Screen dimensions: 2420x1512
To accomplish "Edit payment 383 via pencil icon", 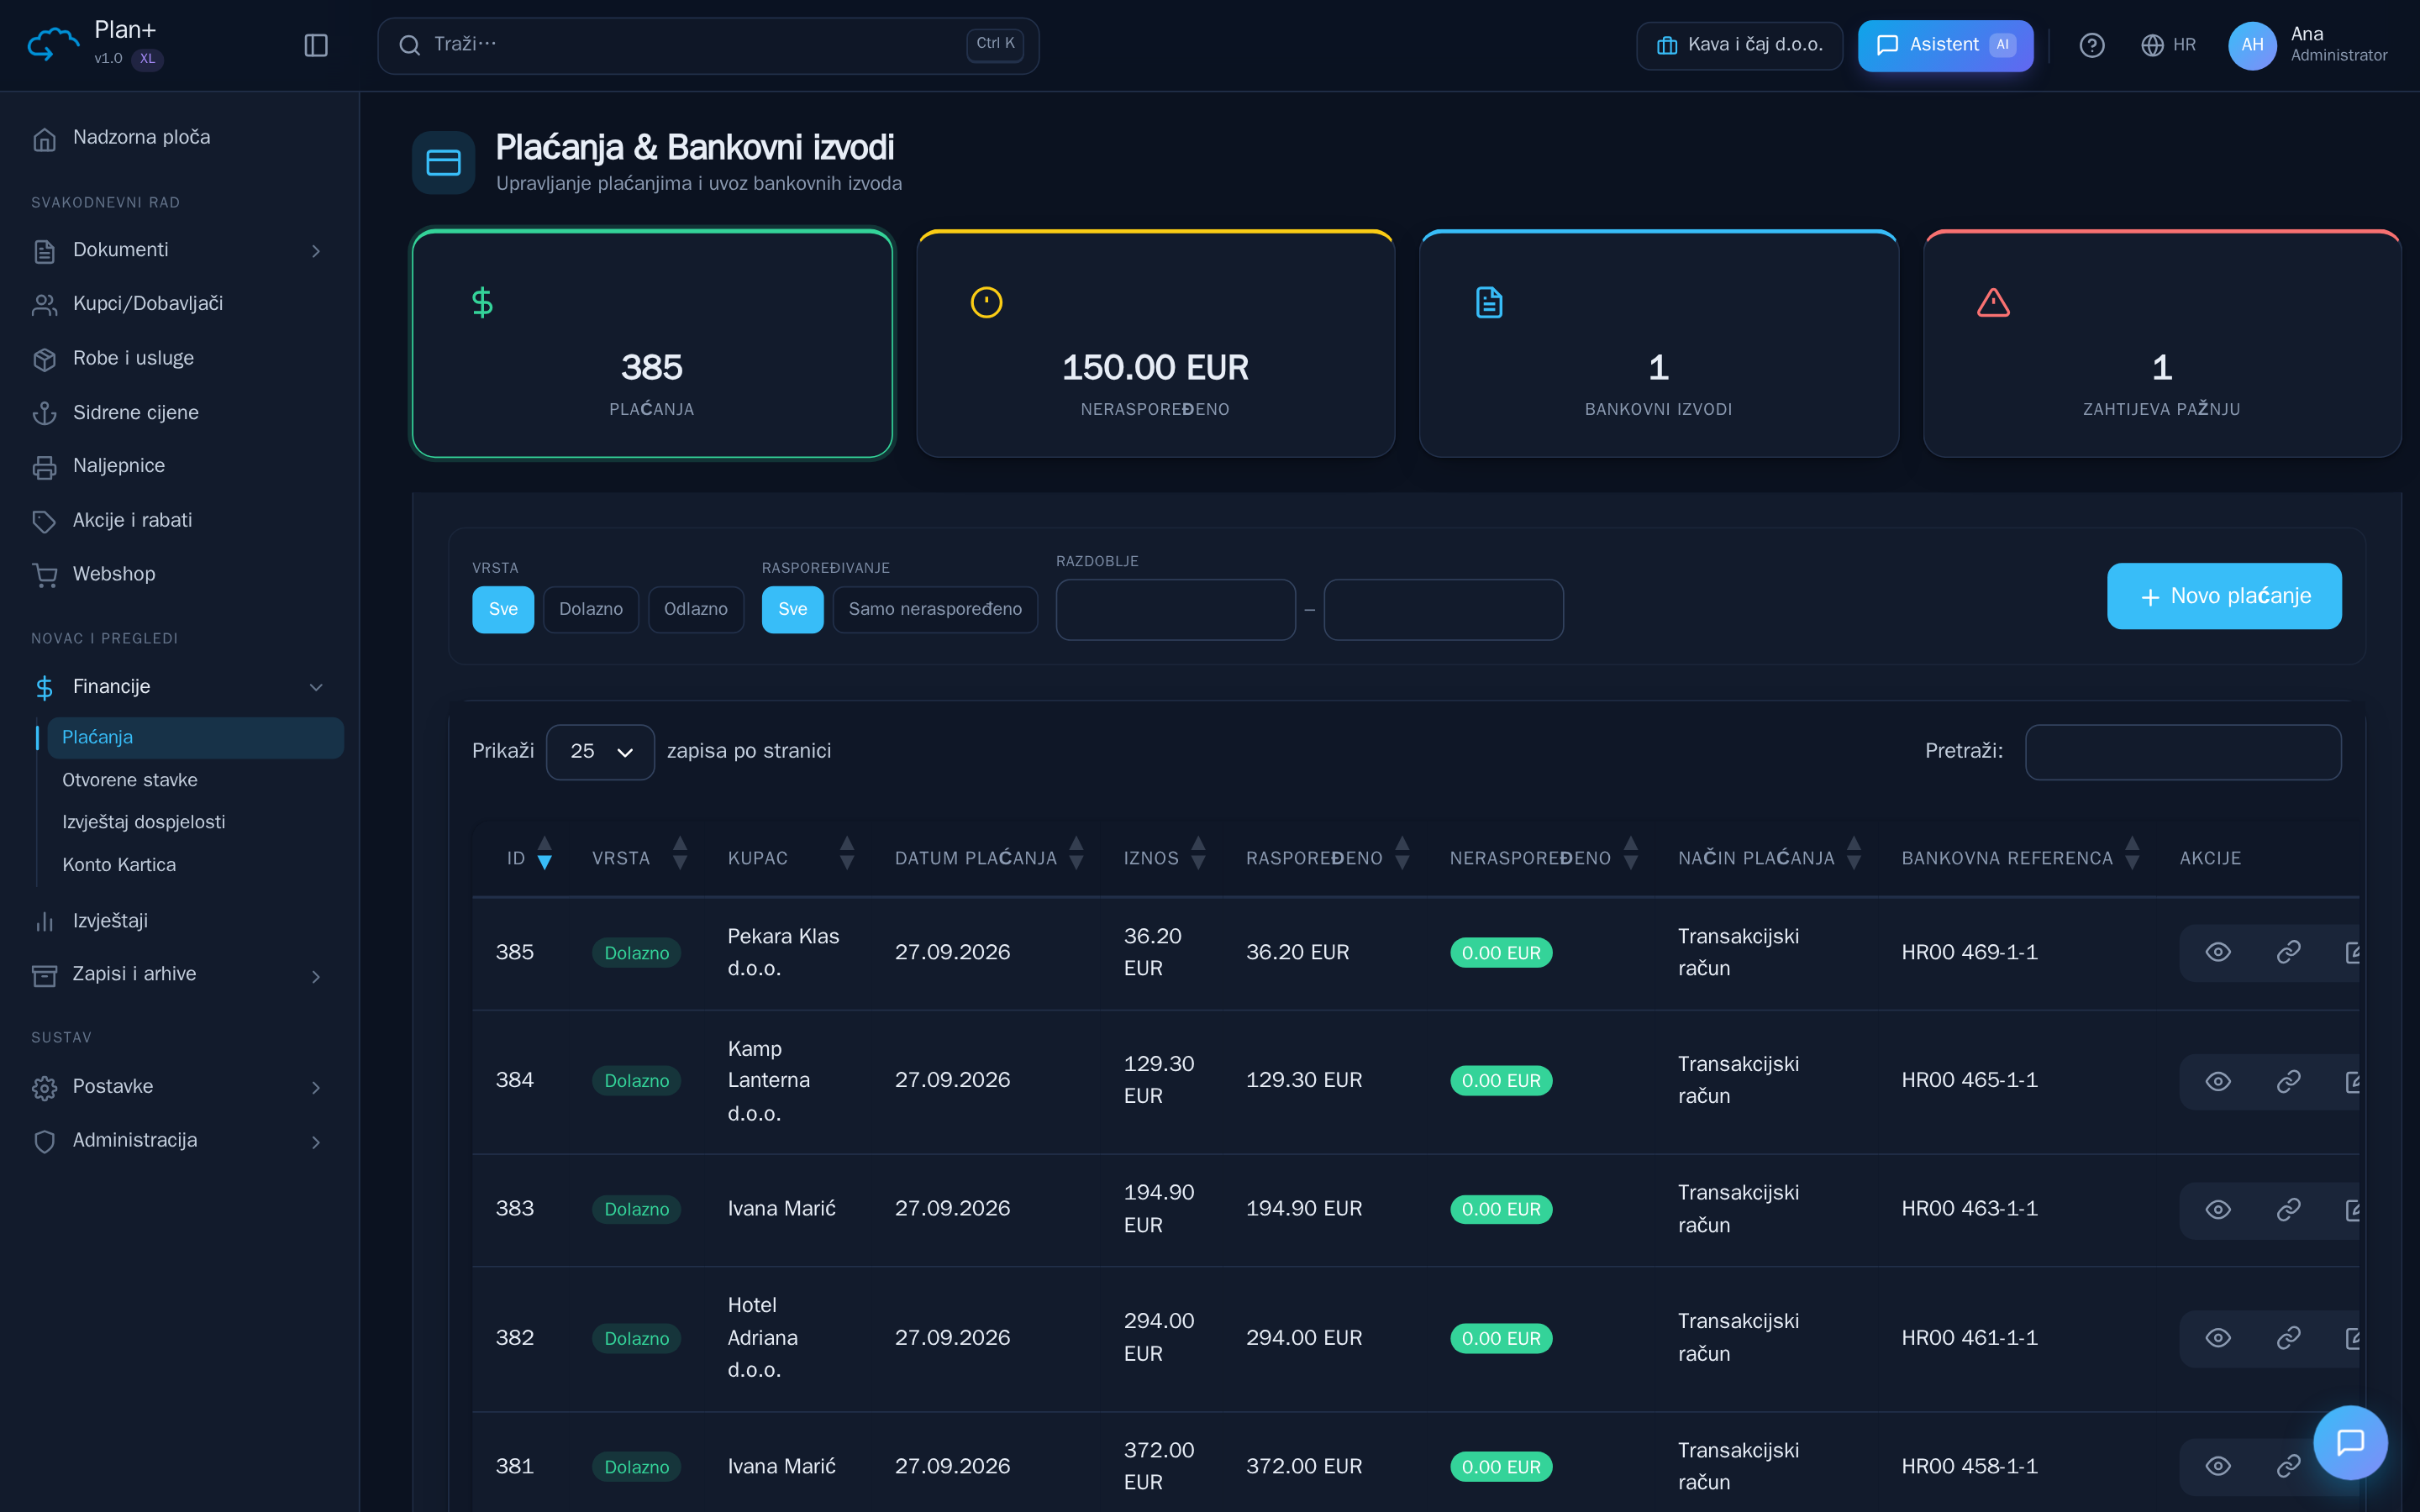I will (2352, 1210).
